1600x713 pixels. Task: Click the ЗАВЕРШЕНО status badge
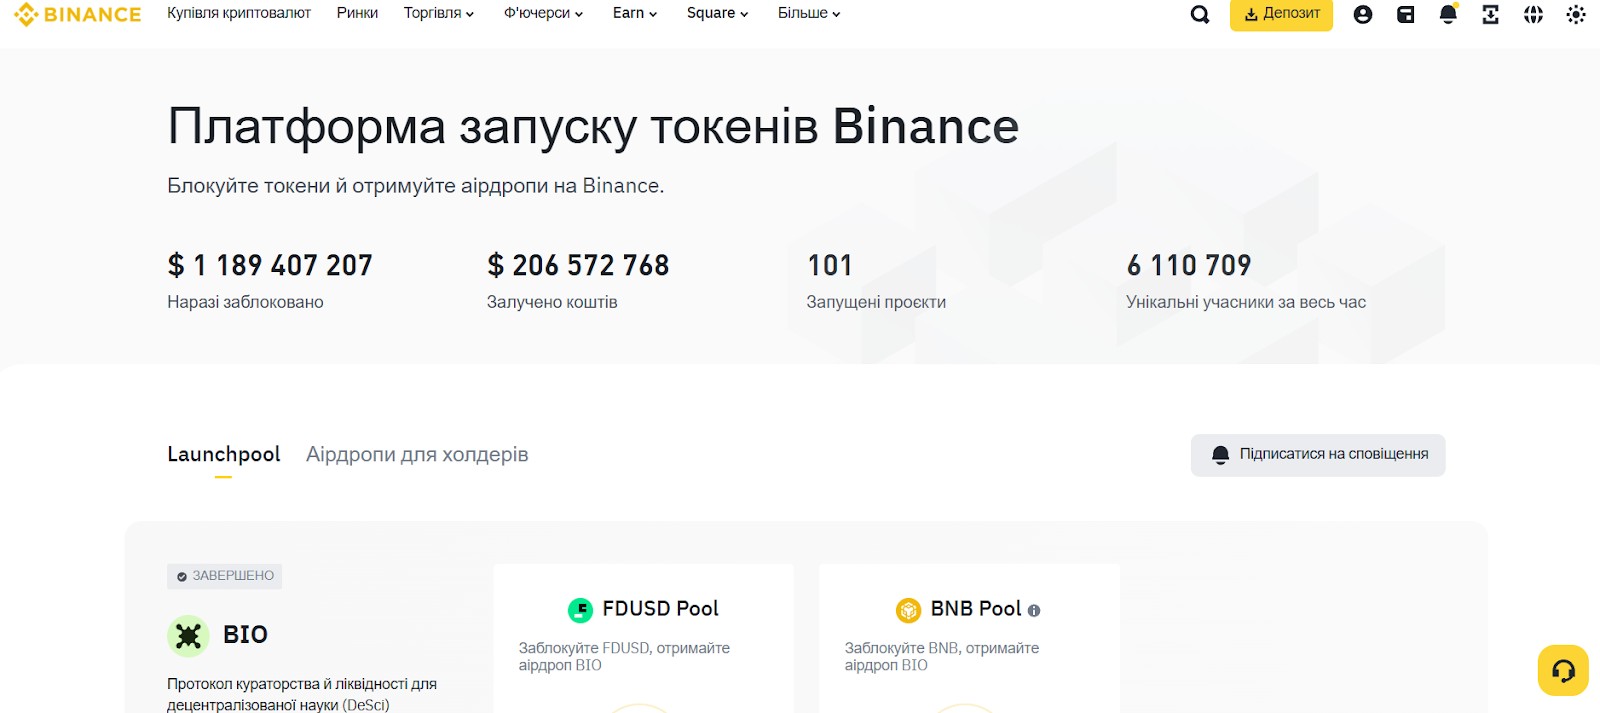[x=225, y=576]
